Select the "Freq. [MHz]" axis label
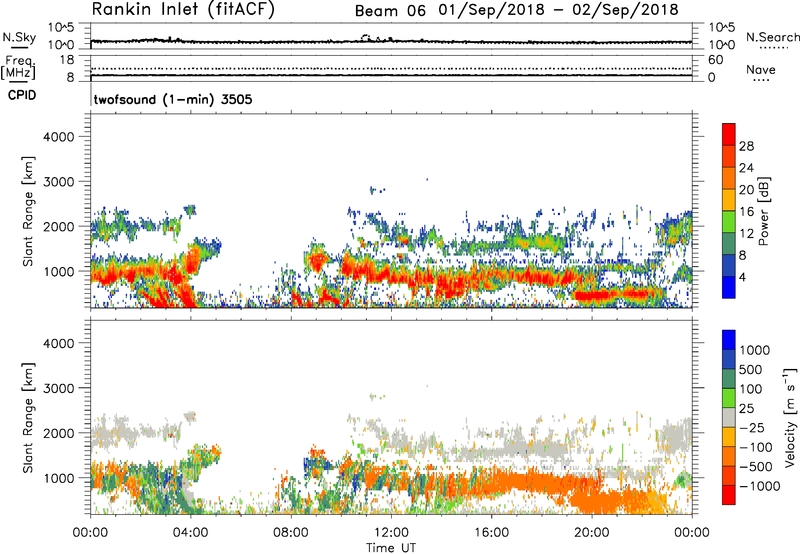This screenshot has height=554, width=800. pos(18,68)
